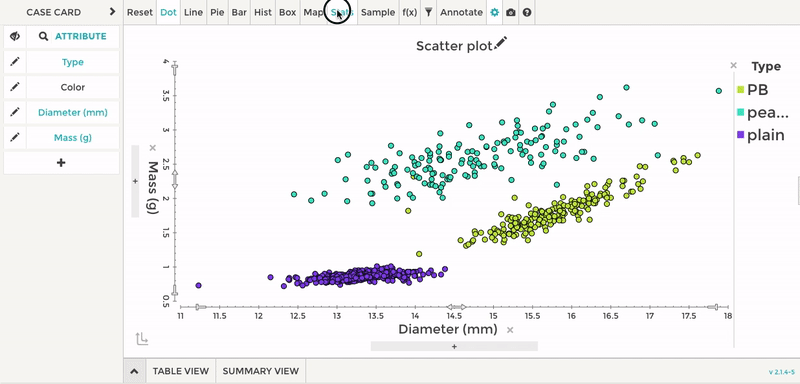Open the Table View tab
This screenshot has width=800, height=384.
pyautogui.click(x=181, y=371)
